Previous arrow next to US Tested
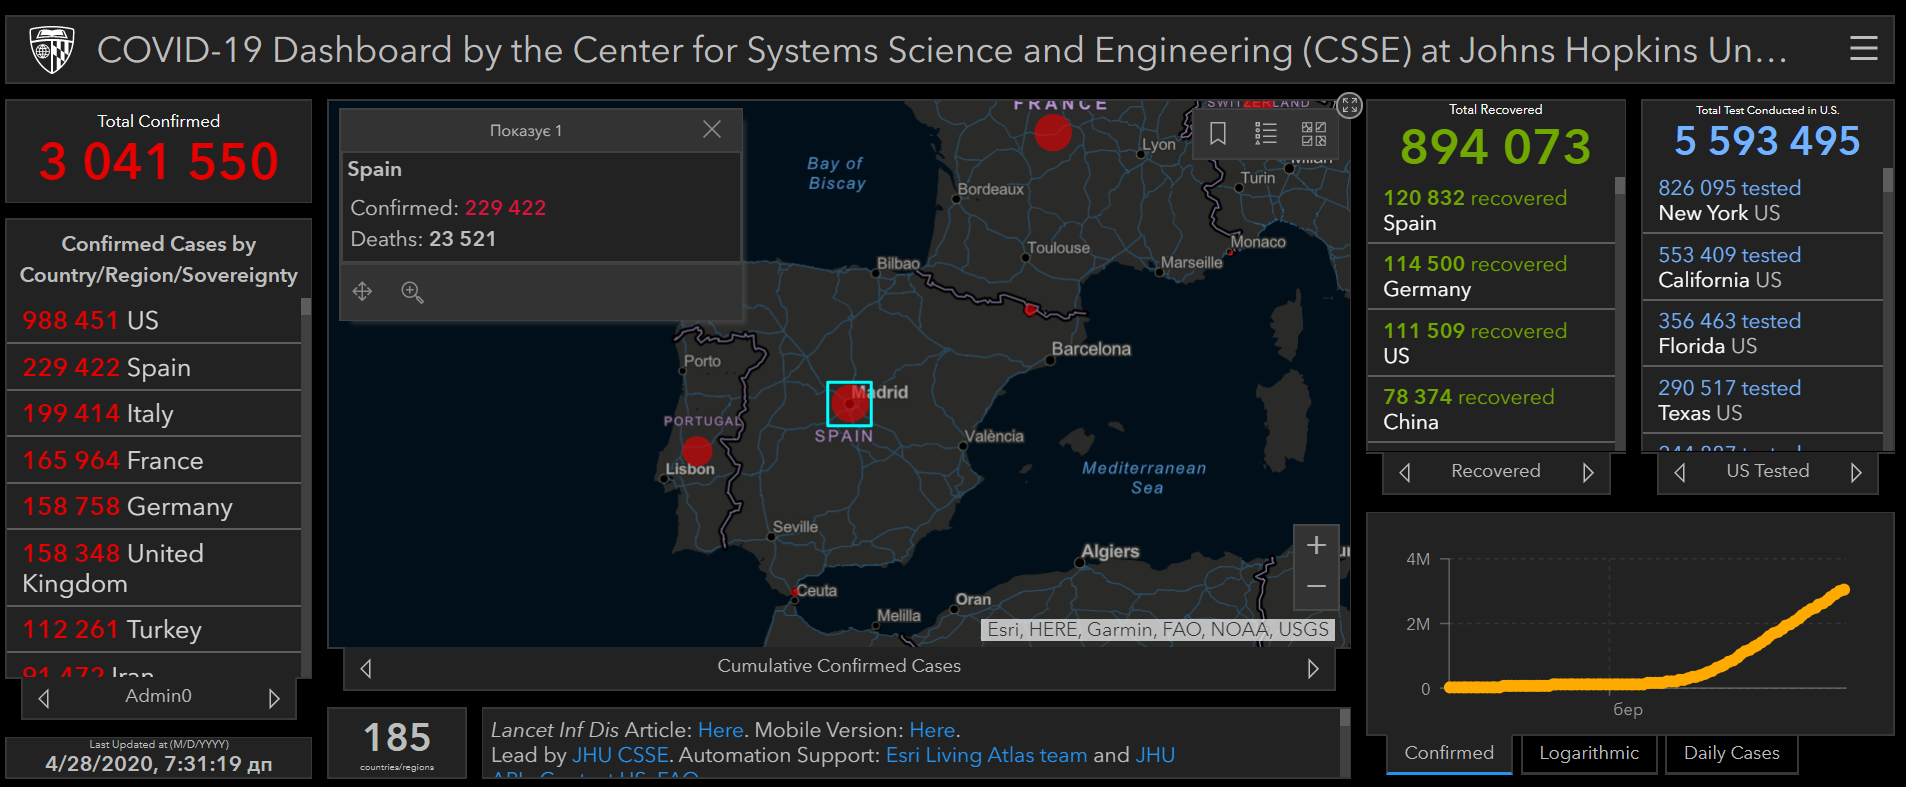The height and width of the screenshot is (787, 1906). [1680, 472]
